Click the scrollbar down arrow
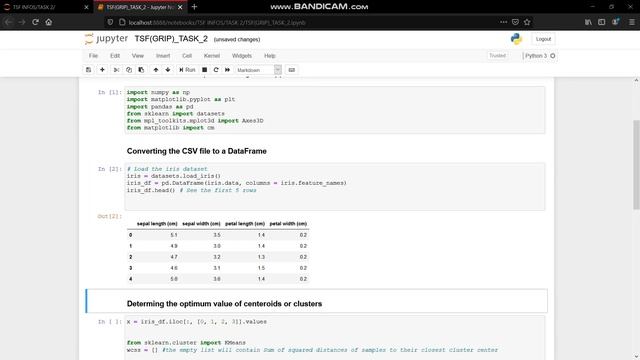This screenshot has height=360, width=640. coord(636,356)
